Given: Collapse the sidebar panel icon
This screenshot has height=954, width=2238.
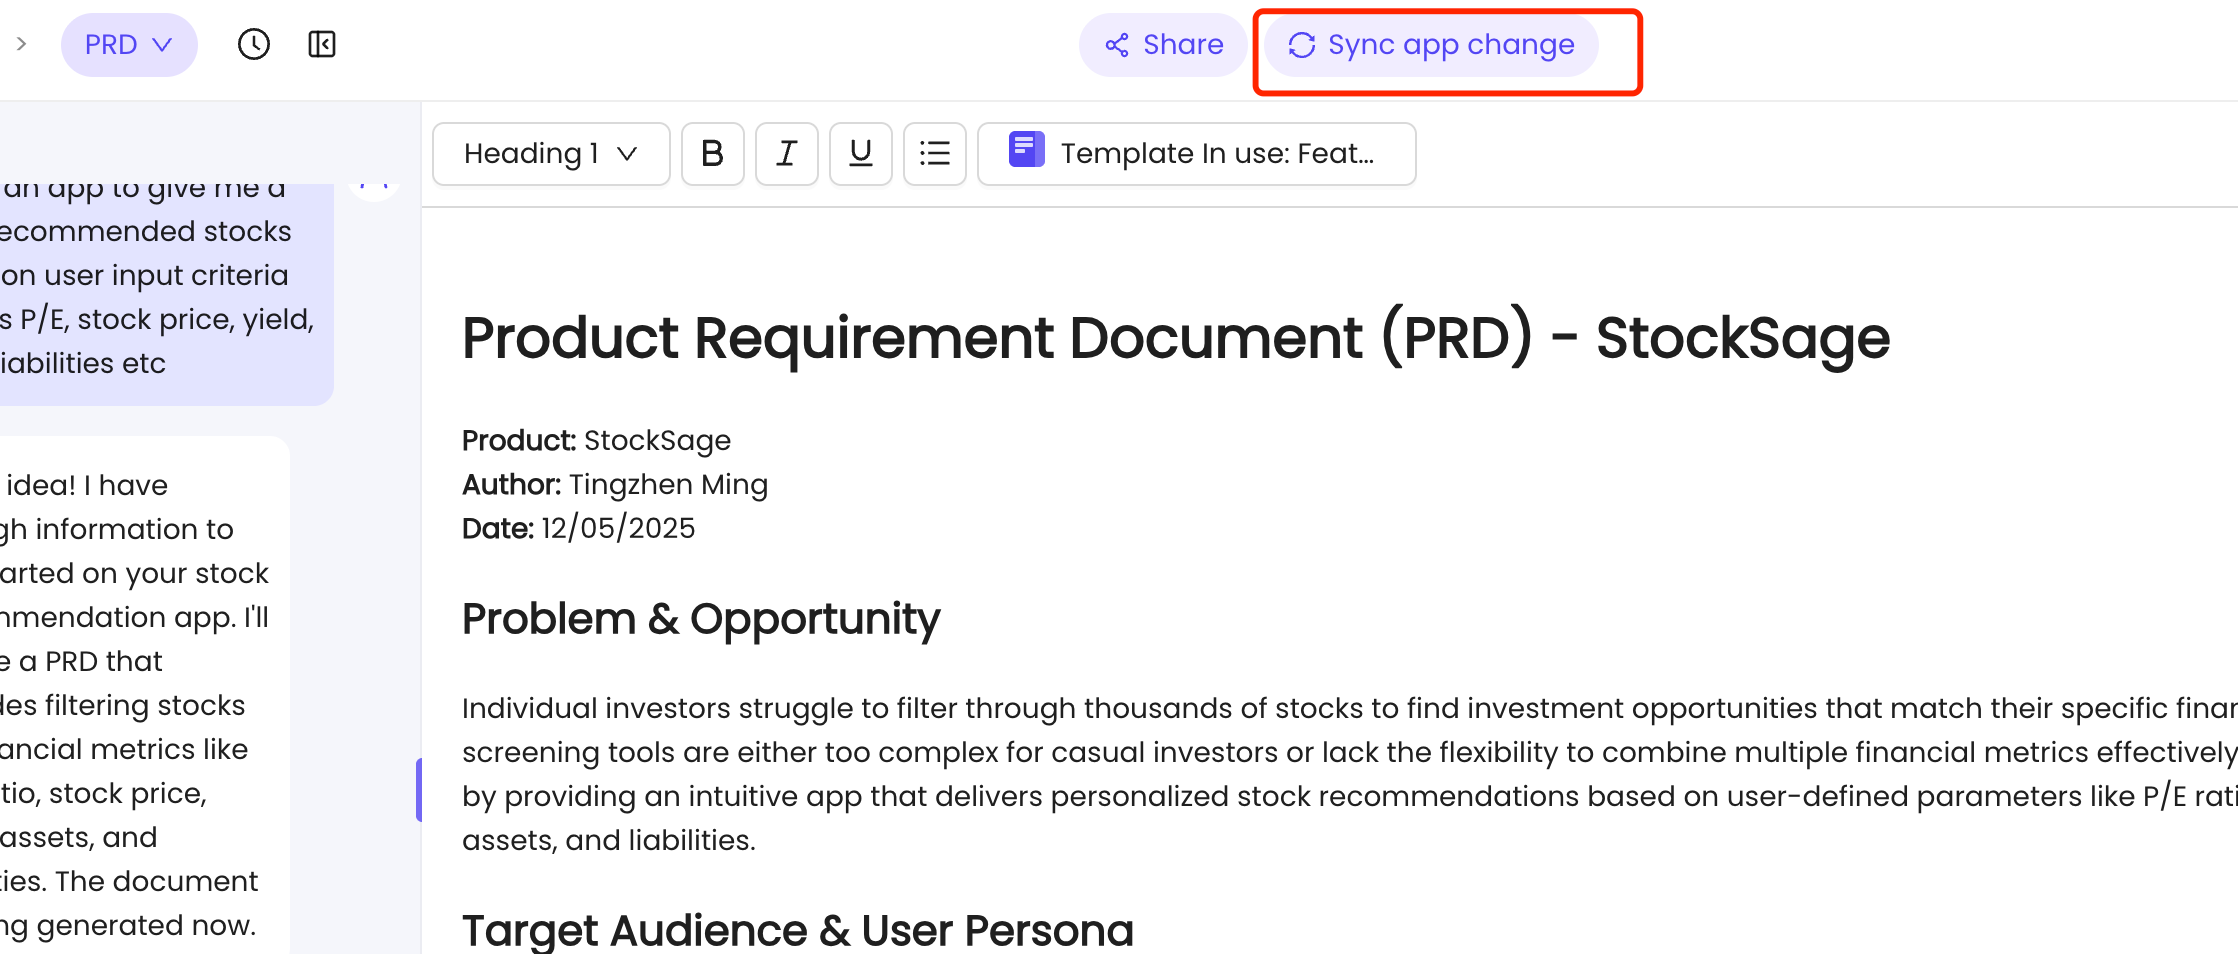Looking at the screenshot, I should [322, 44].
